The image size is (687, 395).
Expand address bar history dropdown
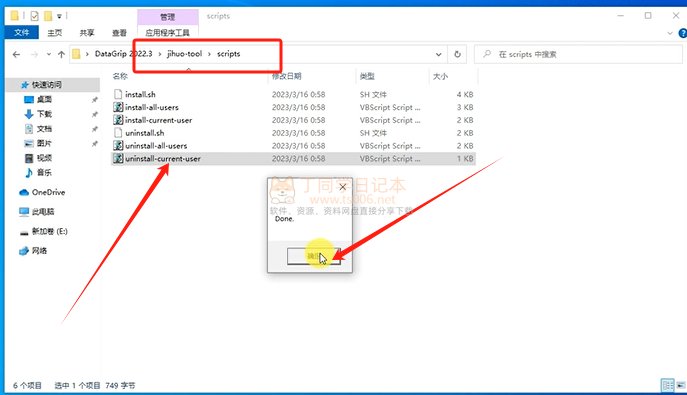pyautogui.click(x=439, y=54)
